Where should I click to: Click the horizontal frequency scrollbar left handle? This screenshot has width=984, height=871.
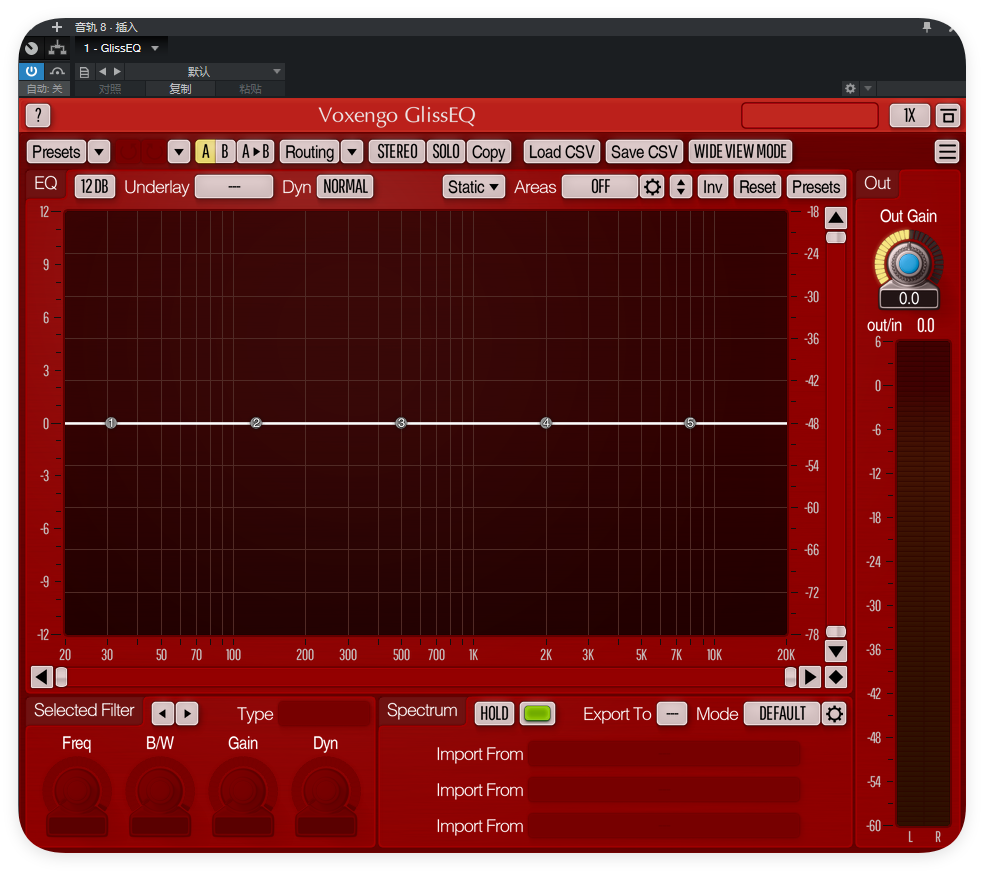[x=62, y=677]
